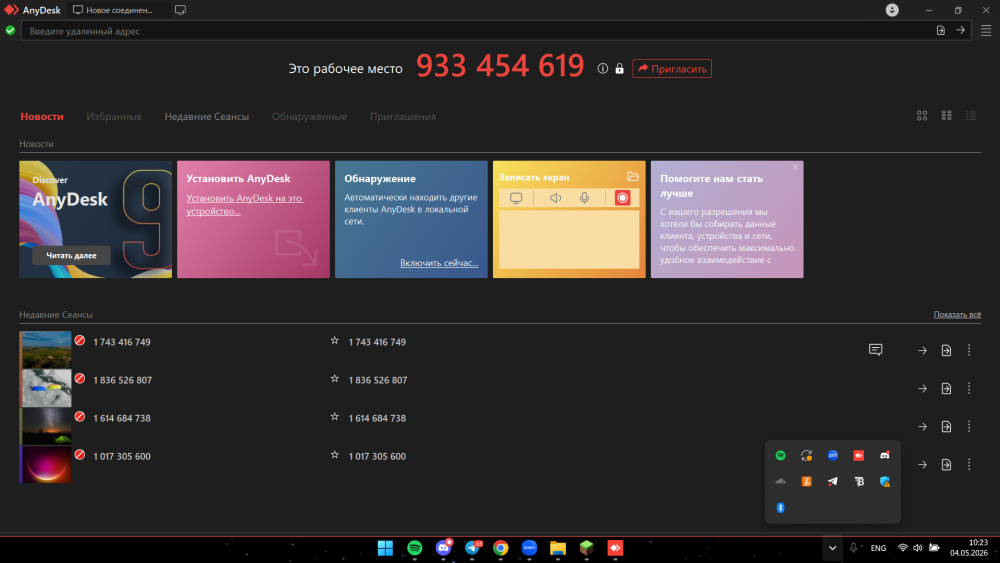Select the Избранные tab
This screenshot has height=563, width=1000.
114,117
